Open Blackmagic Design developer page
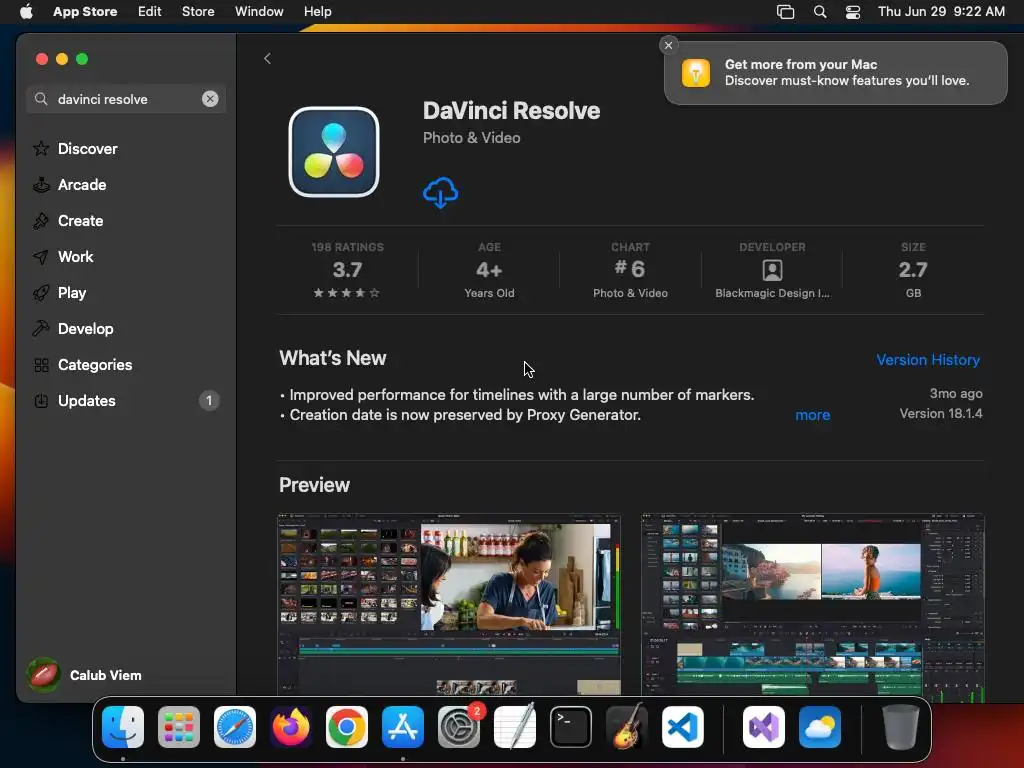1024x768 pixels. (x=772, y=270)
